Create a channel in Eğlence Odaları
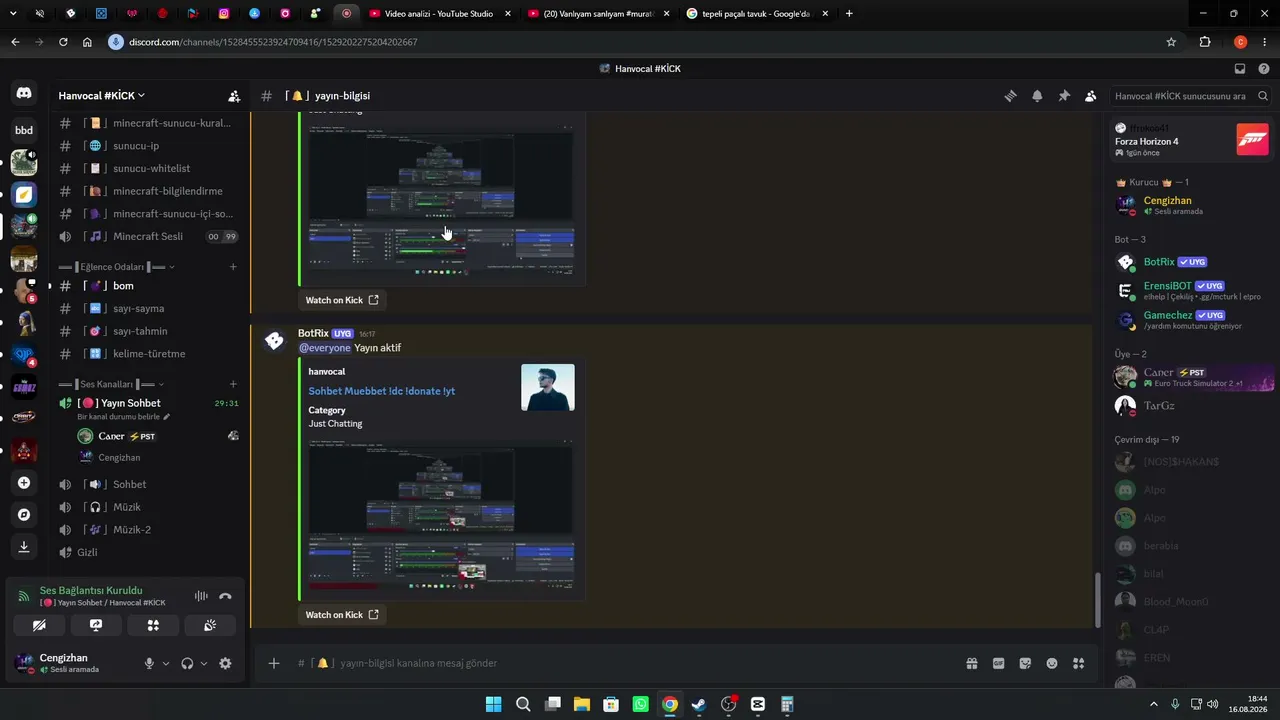The image size is (1280, 720). [x=233, y=267]
